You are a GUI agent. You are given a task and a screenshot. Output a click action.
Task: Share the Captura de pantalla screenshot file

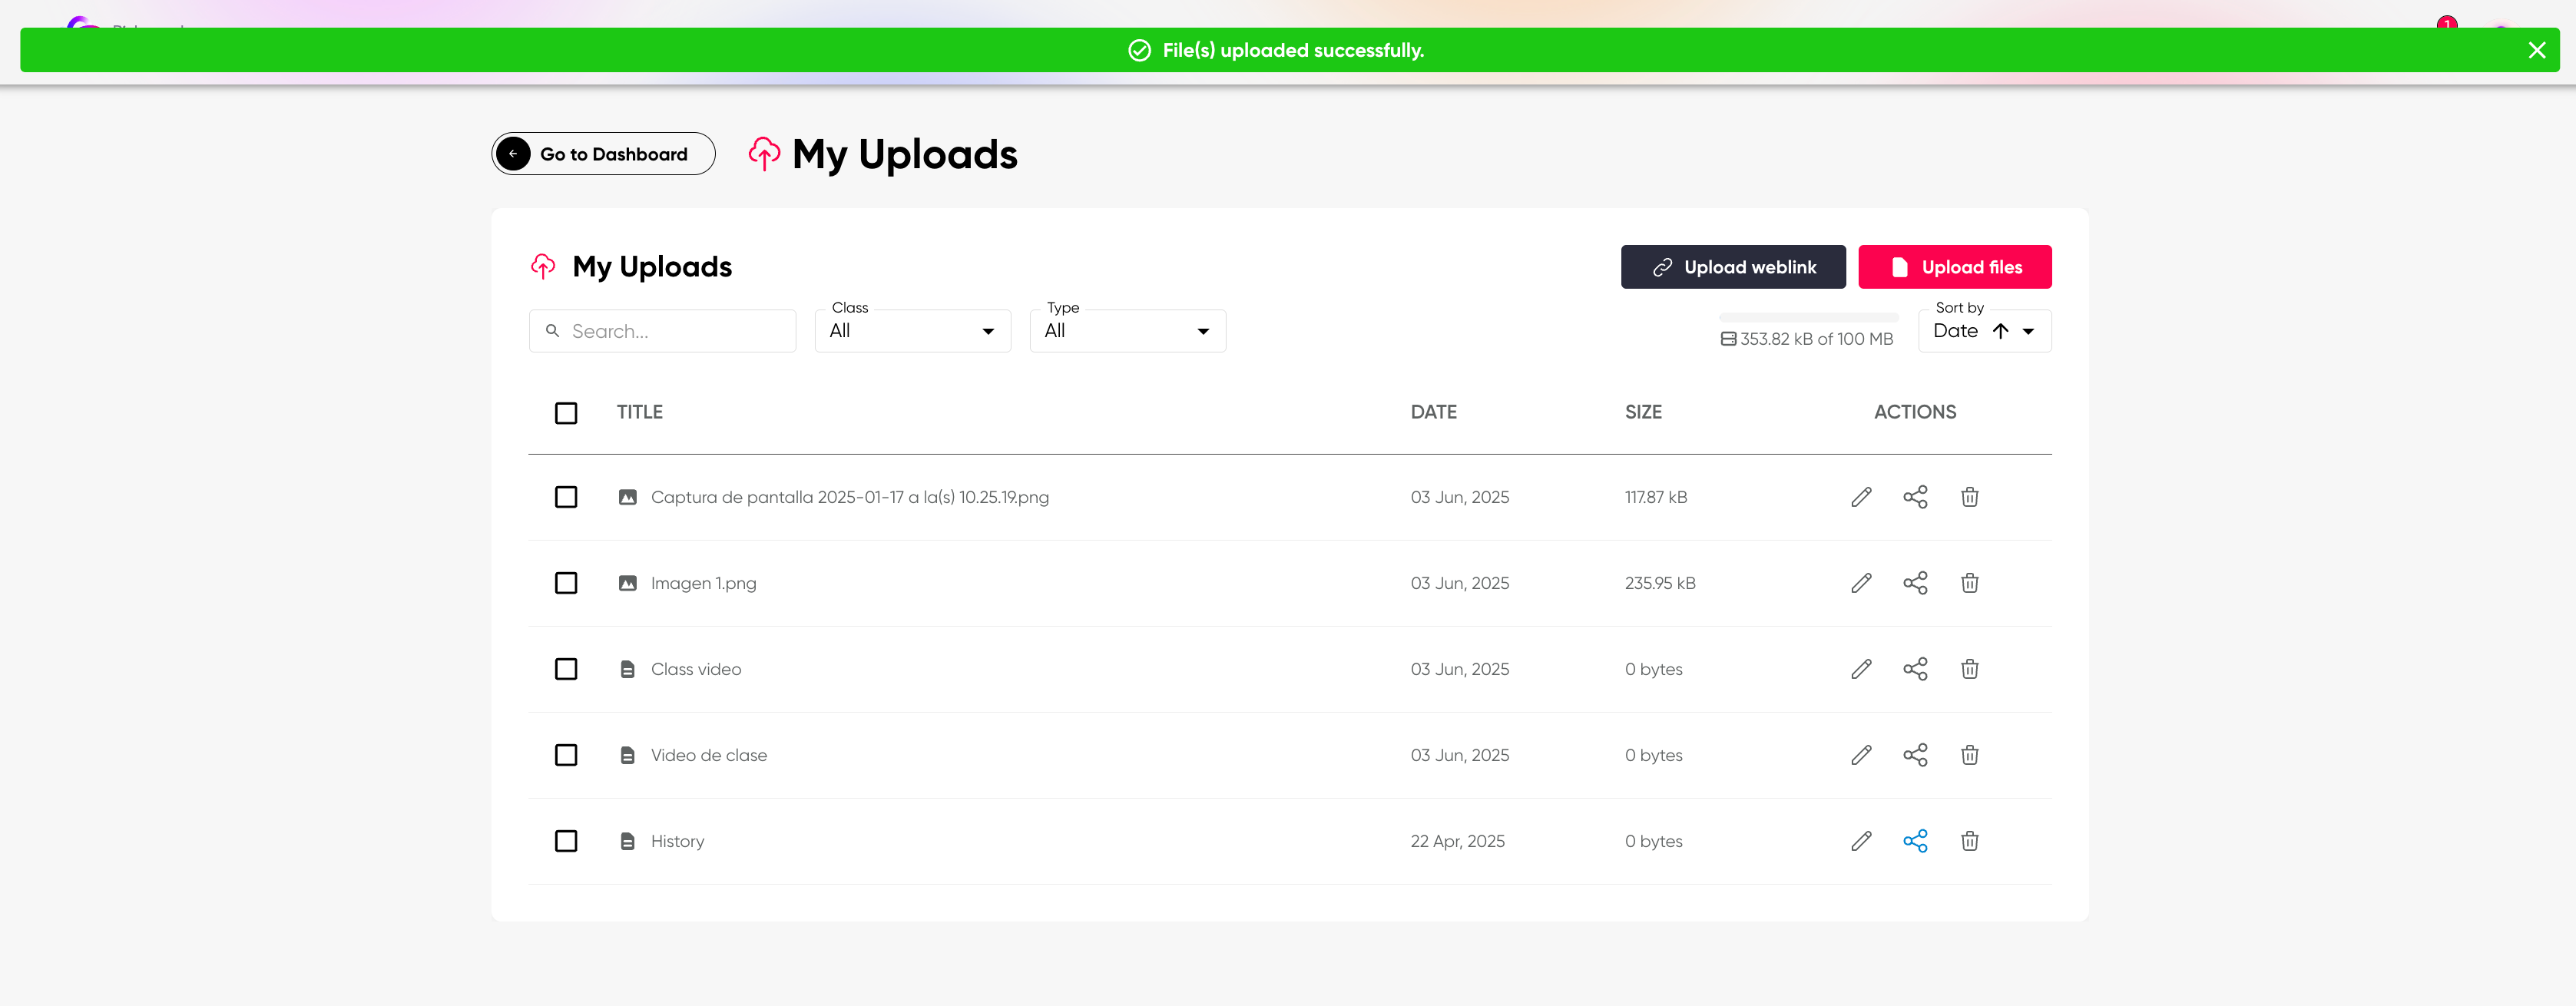pos(1914,497)
